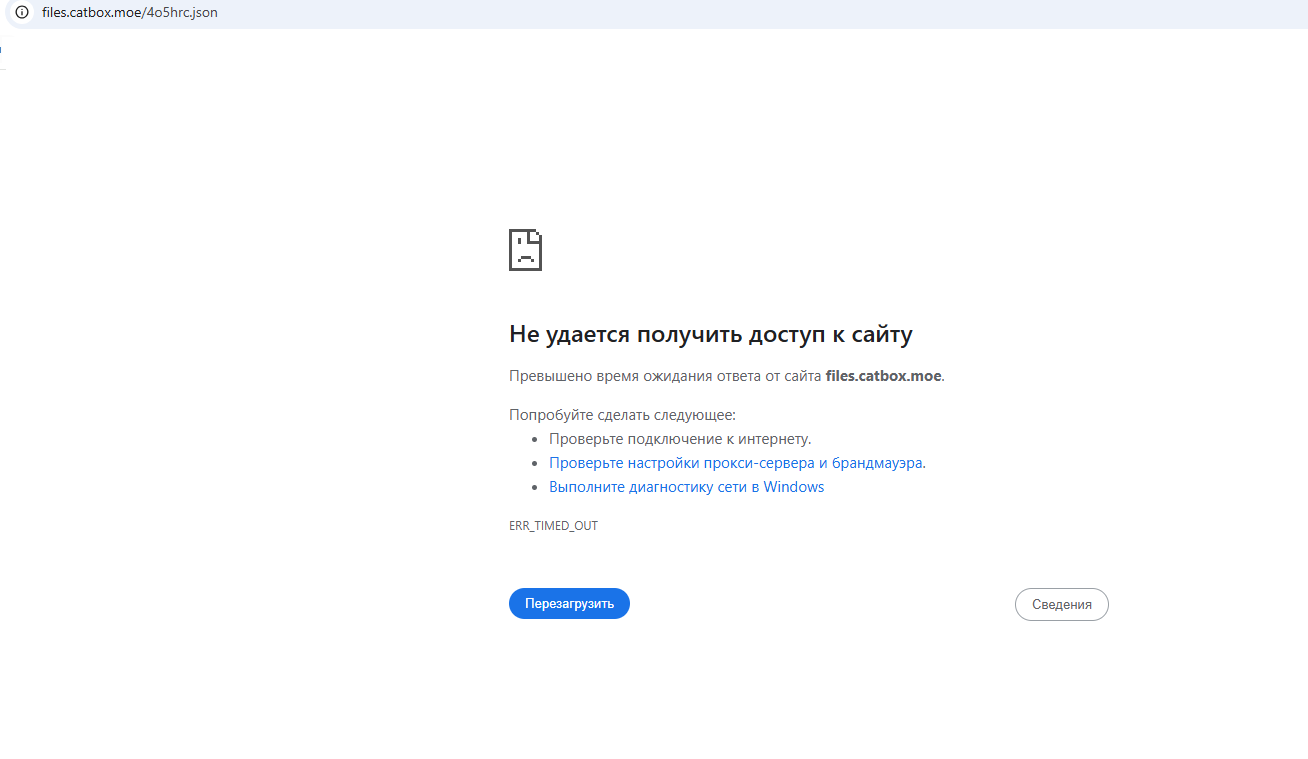This screenshot has height=759, width=1308.
Task: Click the Попробуйте сделать следующее line
Action: [622, 415]
